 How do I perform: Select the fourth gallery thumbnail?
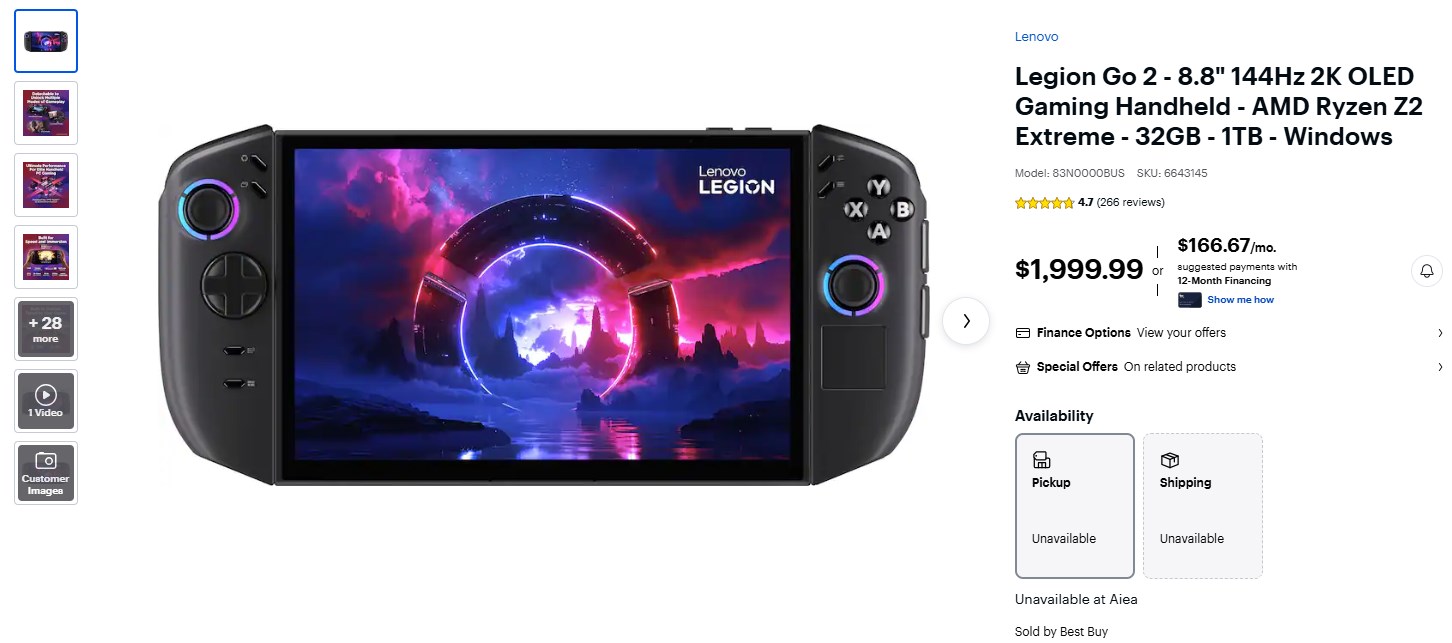pyautogui.click(x=46, y=257)
